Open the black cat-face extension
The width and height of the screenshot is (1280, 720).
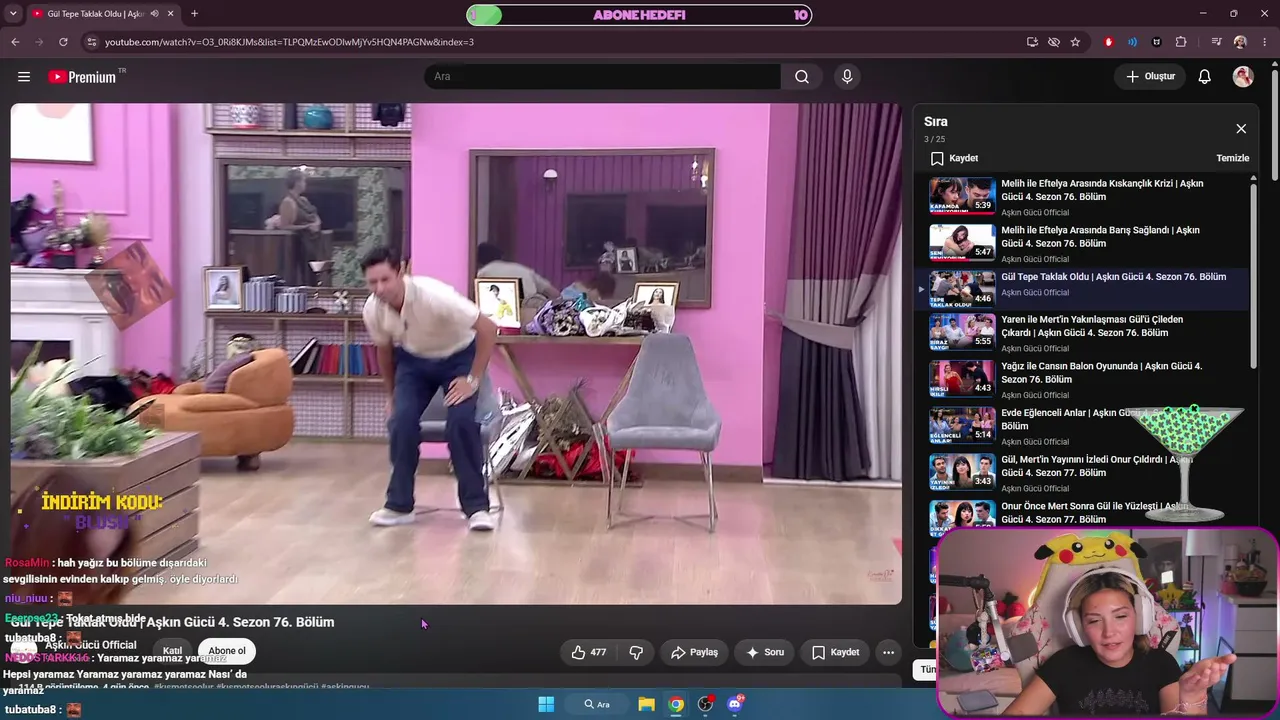point(1157,42)
